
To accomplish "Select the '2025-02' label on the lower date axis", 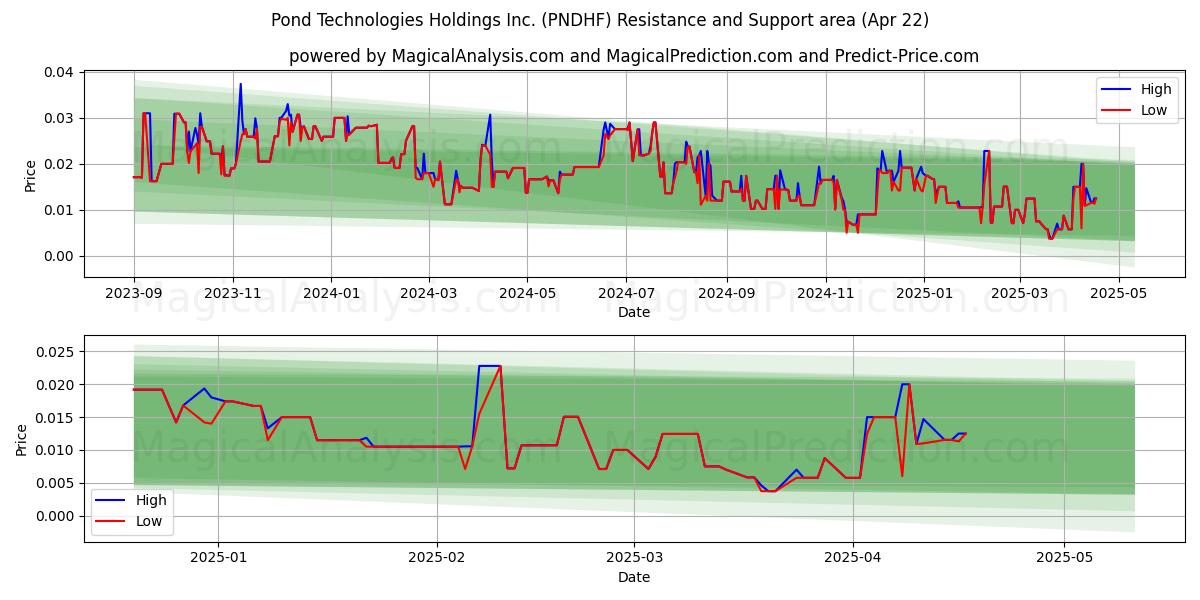I will (438, 560).
